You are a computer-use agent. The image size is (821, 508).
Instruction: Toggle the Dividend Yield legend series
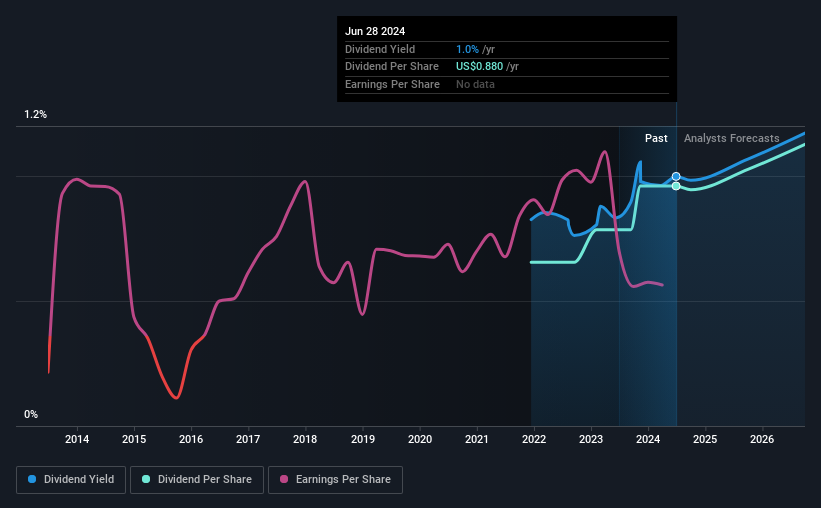click(x=71, y=480)
